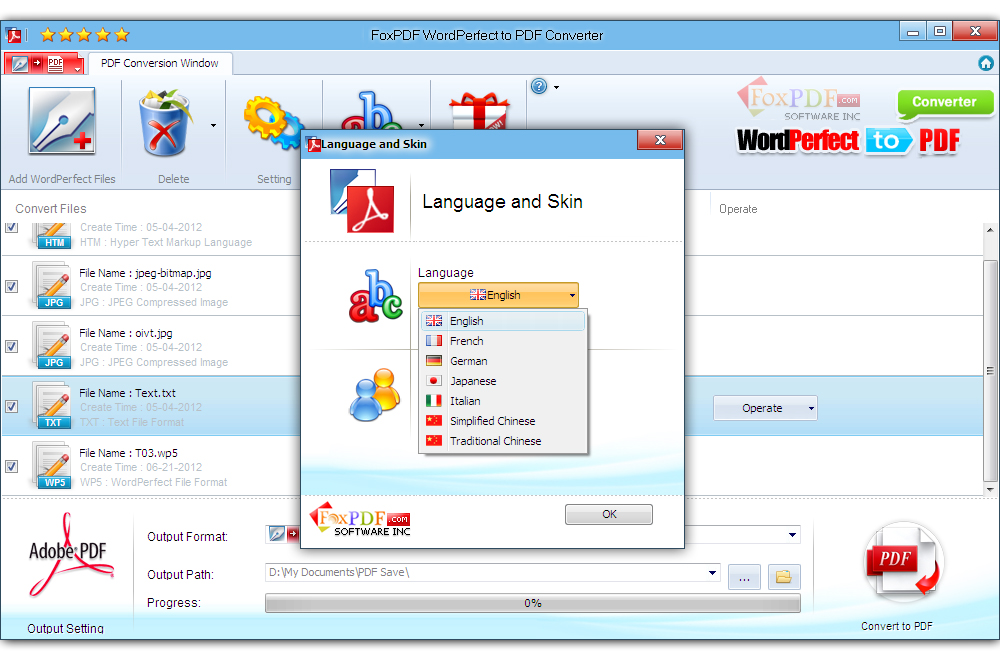Click the FoxPDF app icon in the title bar
This screenshot has height=661, width=1000.
14,35
